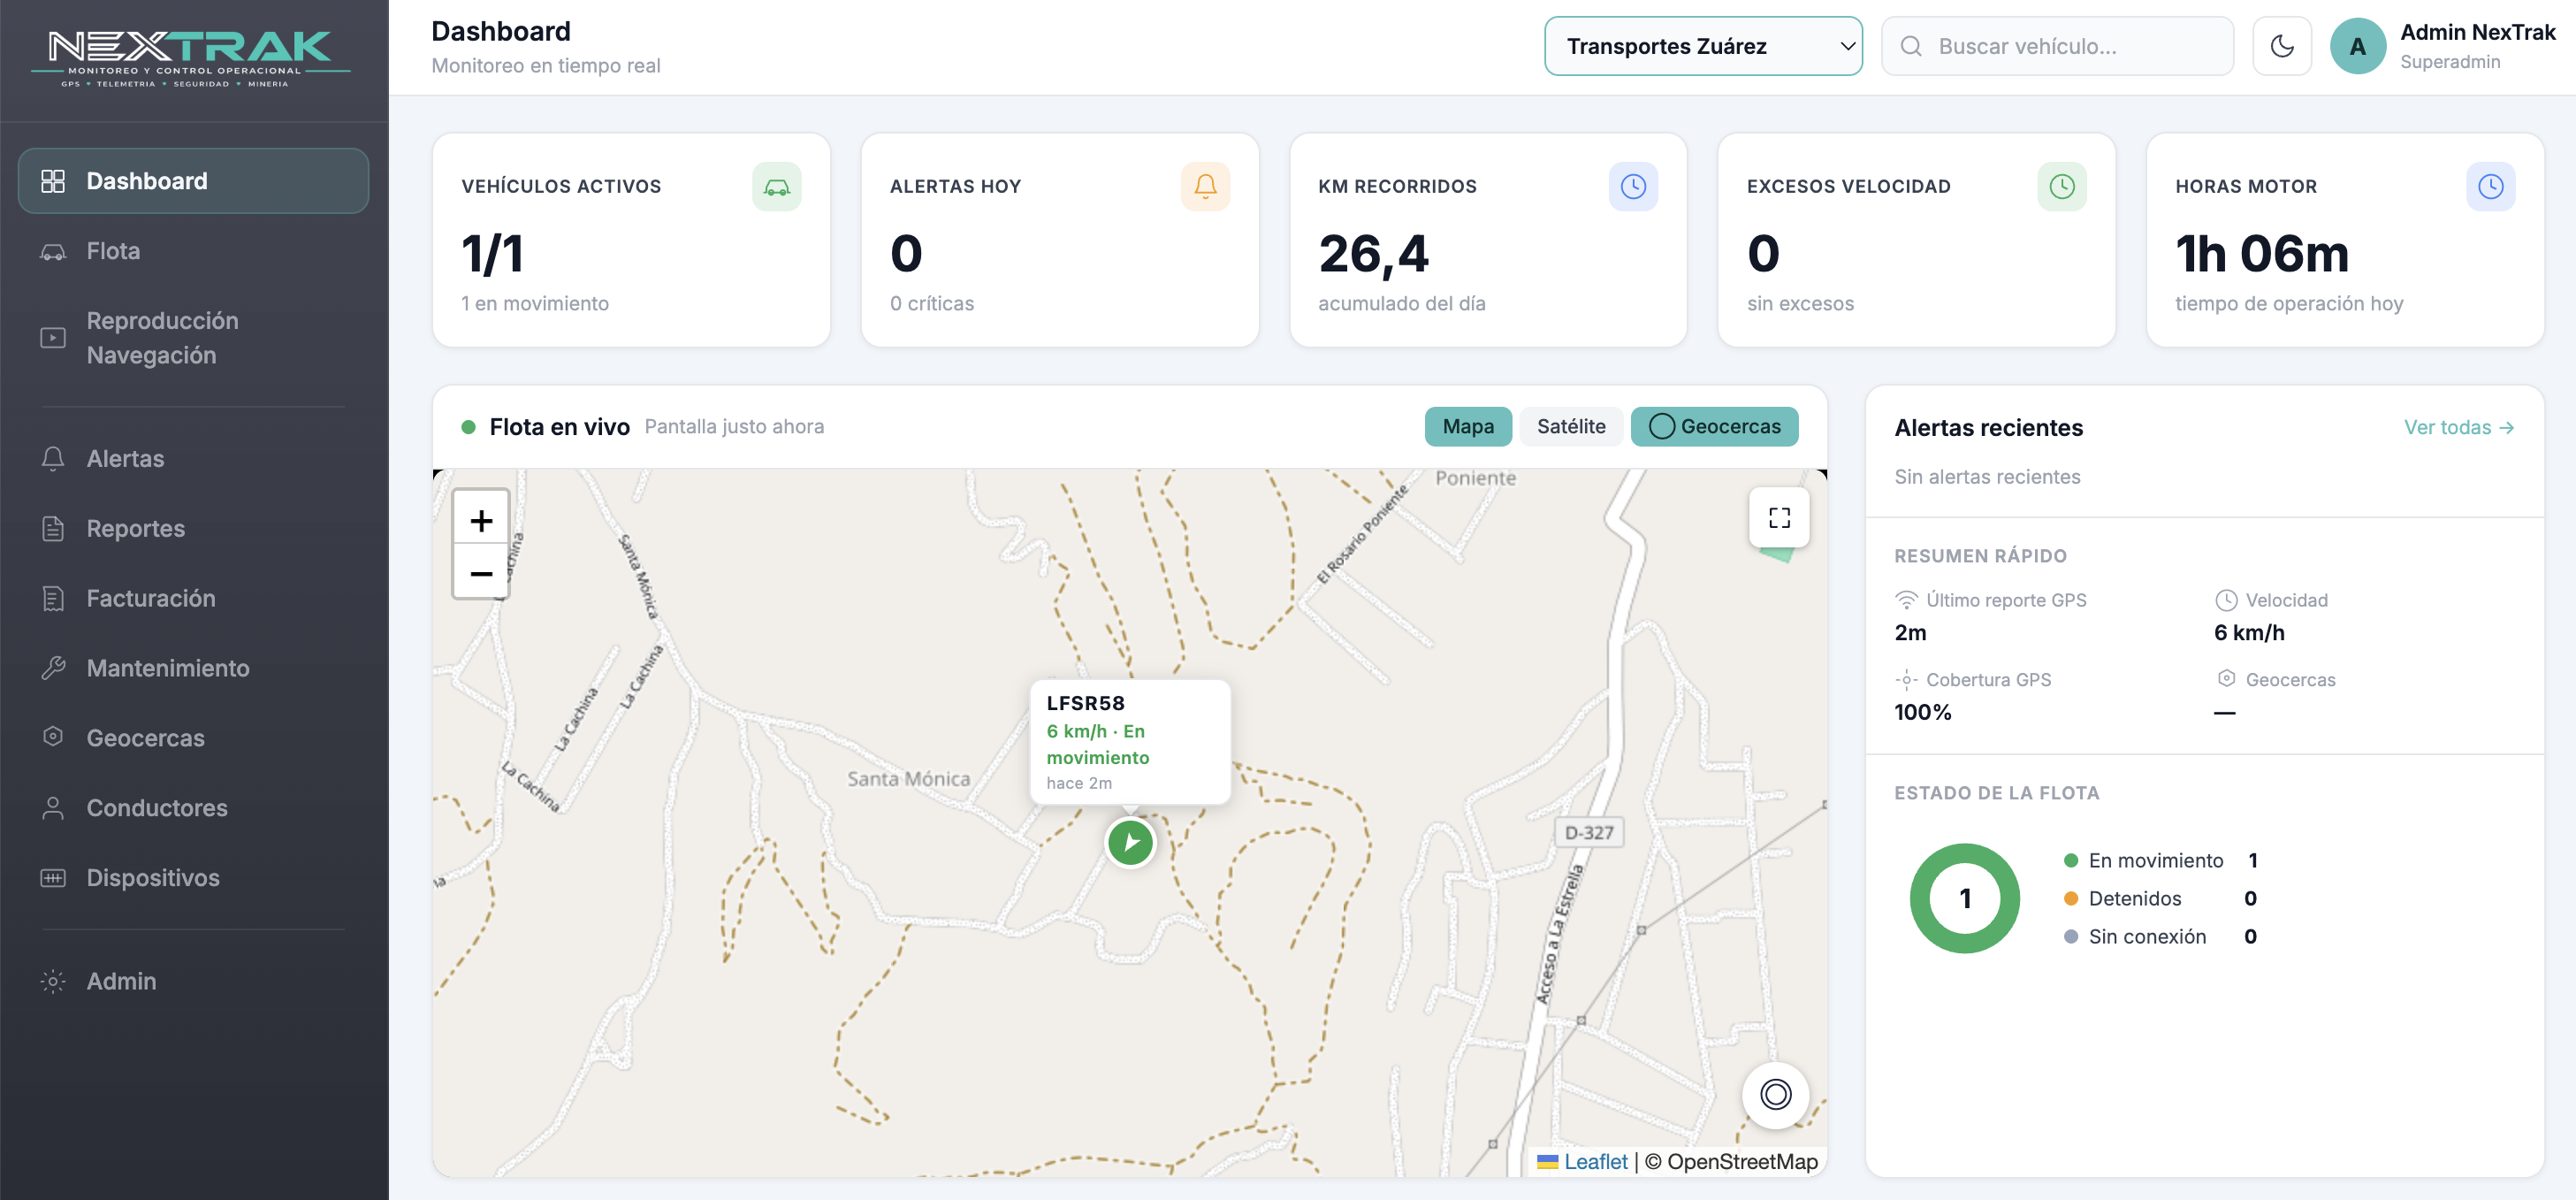This screenshot has height=1200, width=2576.
Task: Click the 1h 06m motor hours value
Action: coord(2261,254)
